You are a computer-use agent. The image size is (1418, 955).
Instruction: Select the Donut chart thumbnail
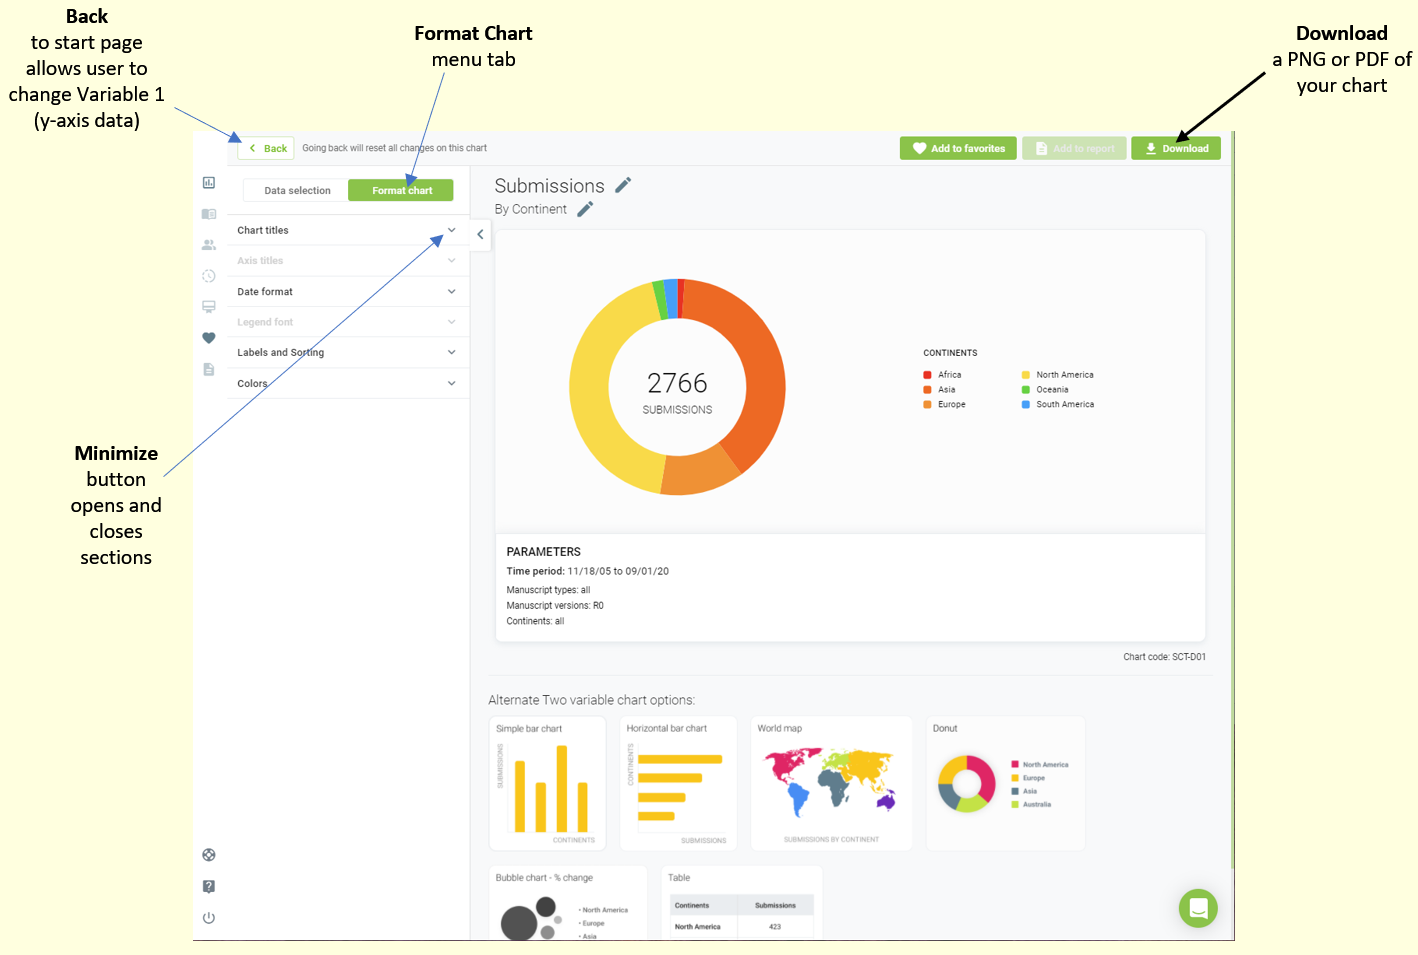point(1005,783)
